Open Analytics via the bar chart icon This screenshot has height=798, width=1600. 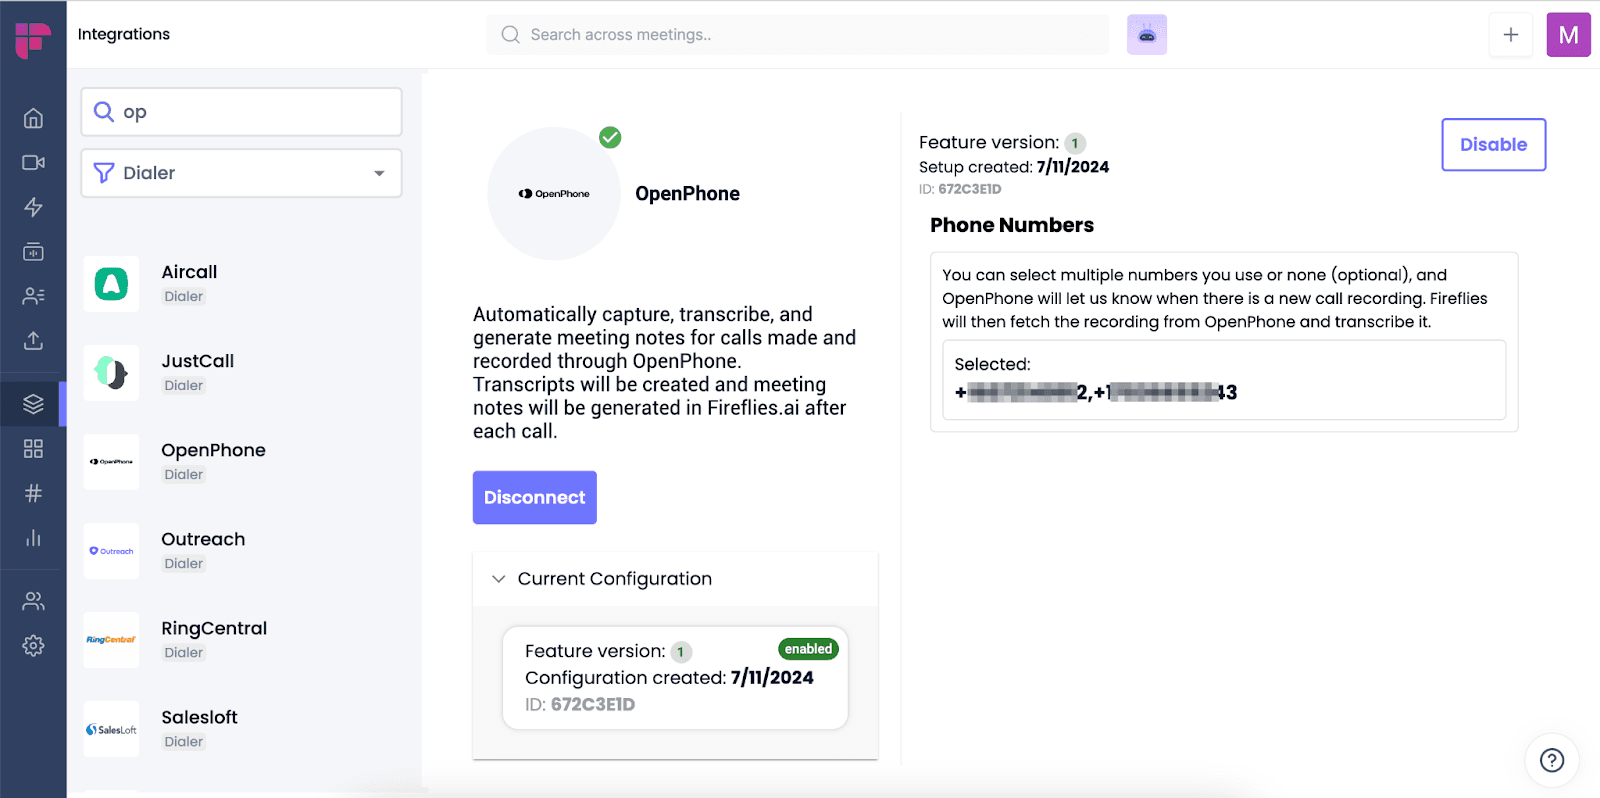(x=33, y=538)
